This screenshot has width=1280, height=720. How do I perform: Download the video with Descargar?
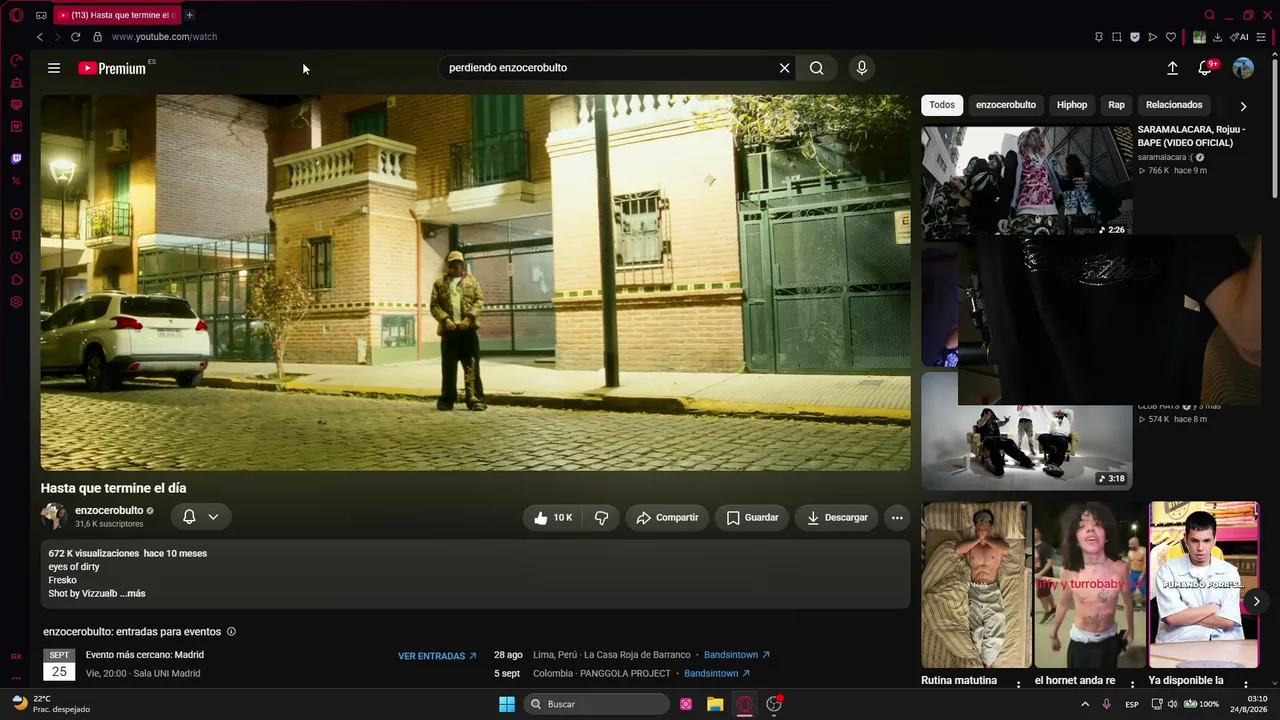[x=837, y=518]
